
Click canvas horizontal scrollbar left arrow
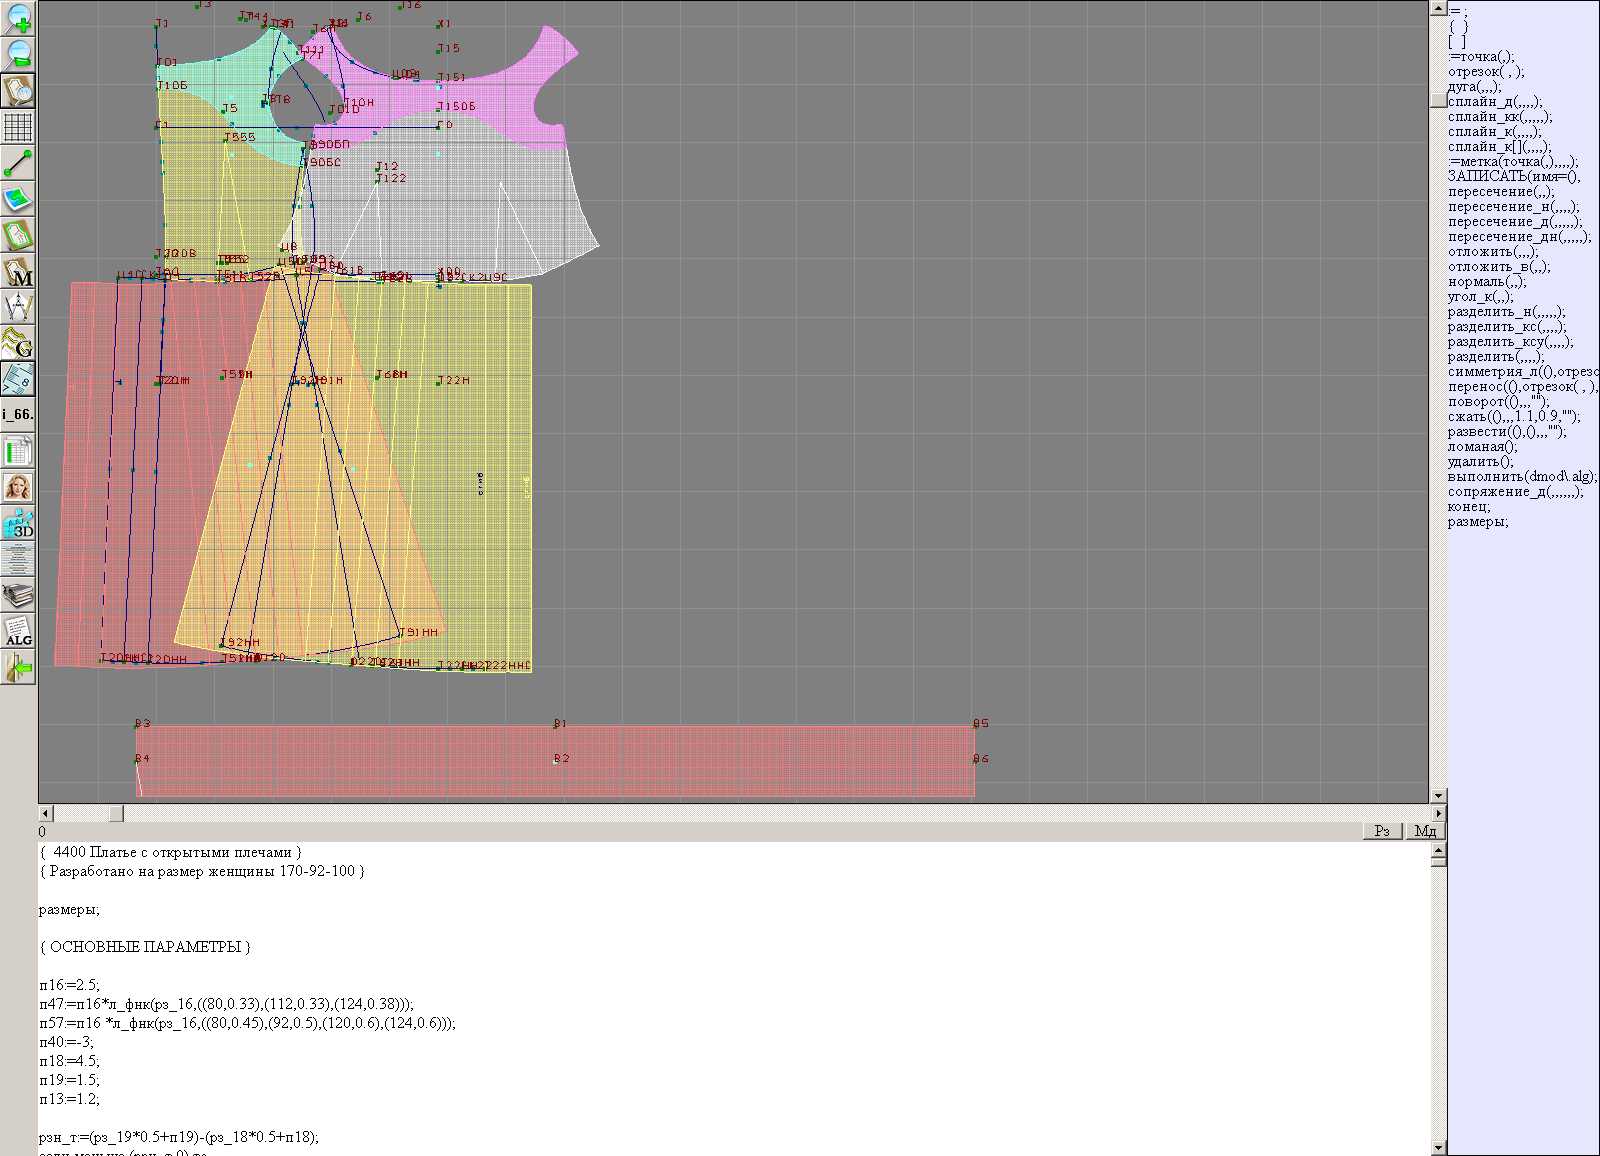coord(45,814)
